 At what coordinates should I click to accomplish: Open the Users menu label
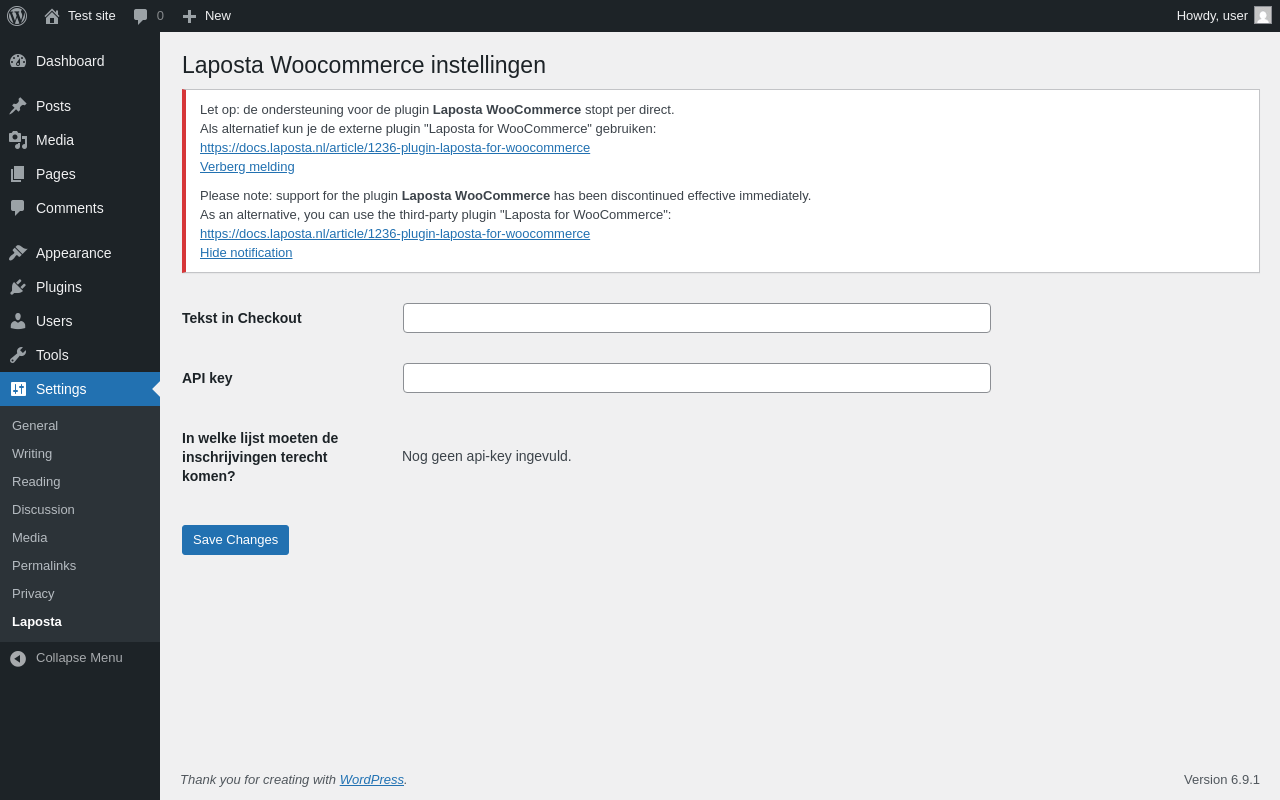(54, 321)
